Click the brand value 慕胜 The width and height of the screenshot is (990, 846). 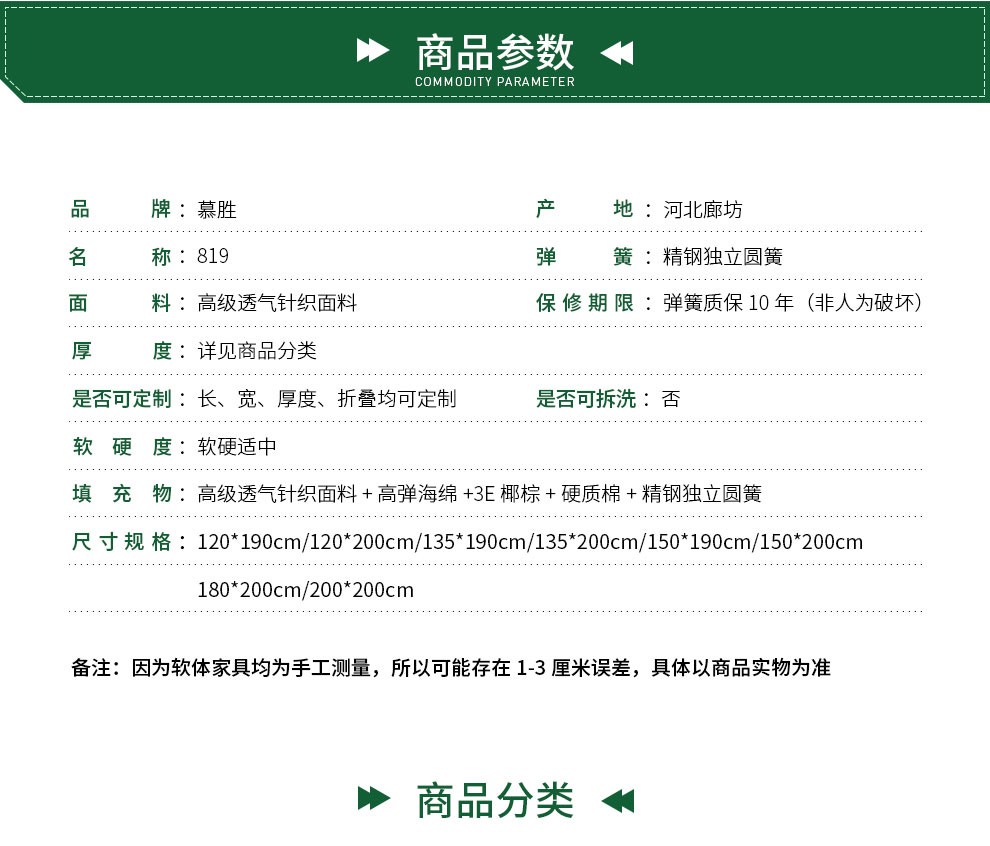click(217, 210)
